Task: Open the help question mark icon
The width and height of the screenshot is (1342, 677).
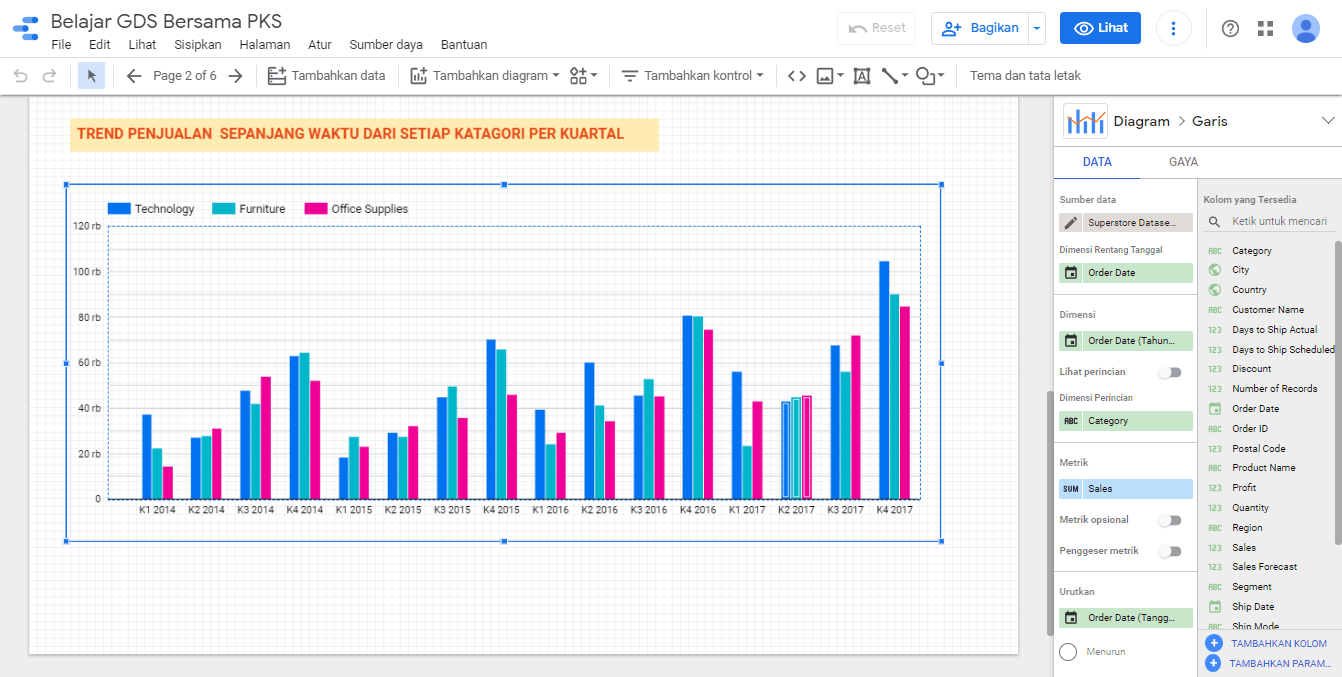Action: [1230, 28]
